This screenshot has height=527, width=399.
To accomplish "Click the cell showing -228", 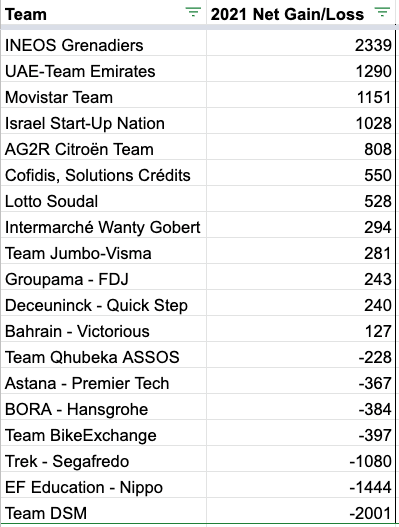I will [301, 357].
